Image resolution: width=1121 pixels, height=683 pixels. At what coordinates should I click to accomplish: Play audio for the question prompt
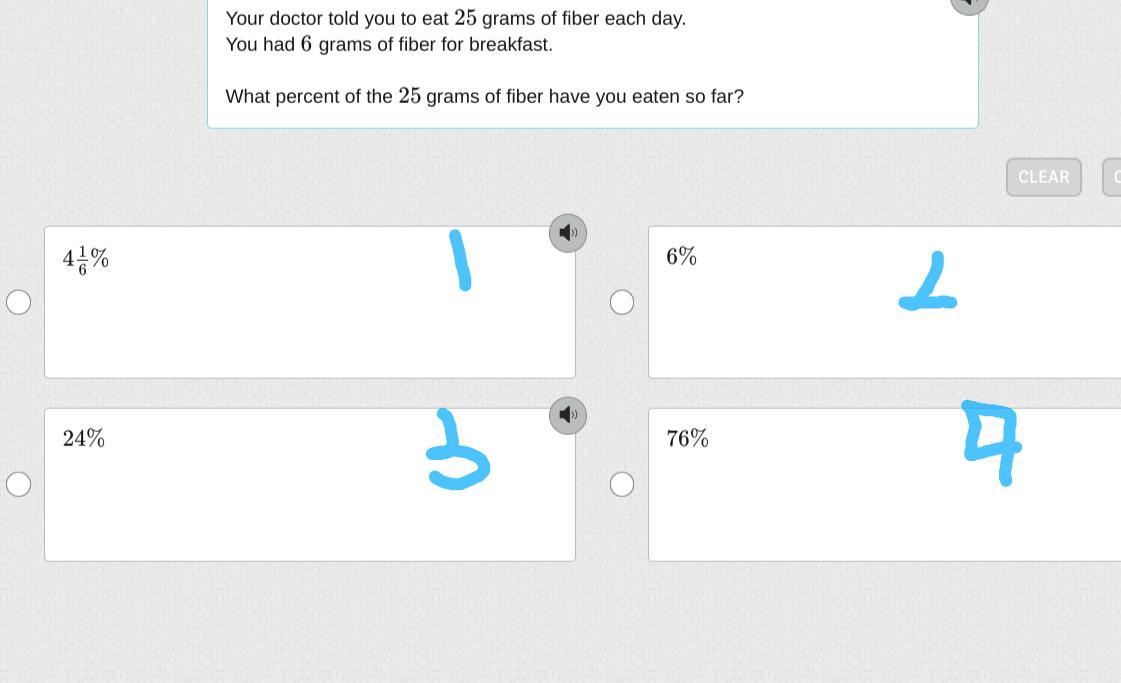(968, 4)
